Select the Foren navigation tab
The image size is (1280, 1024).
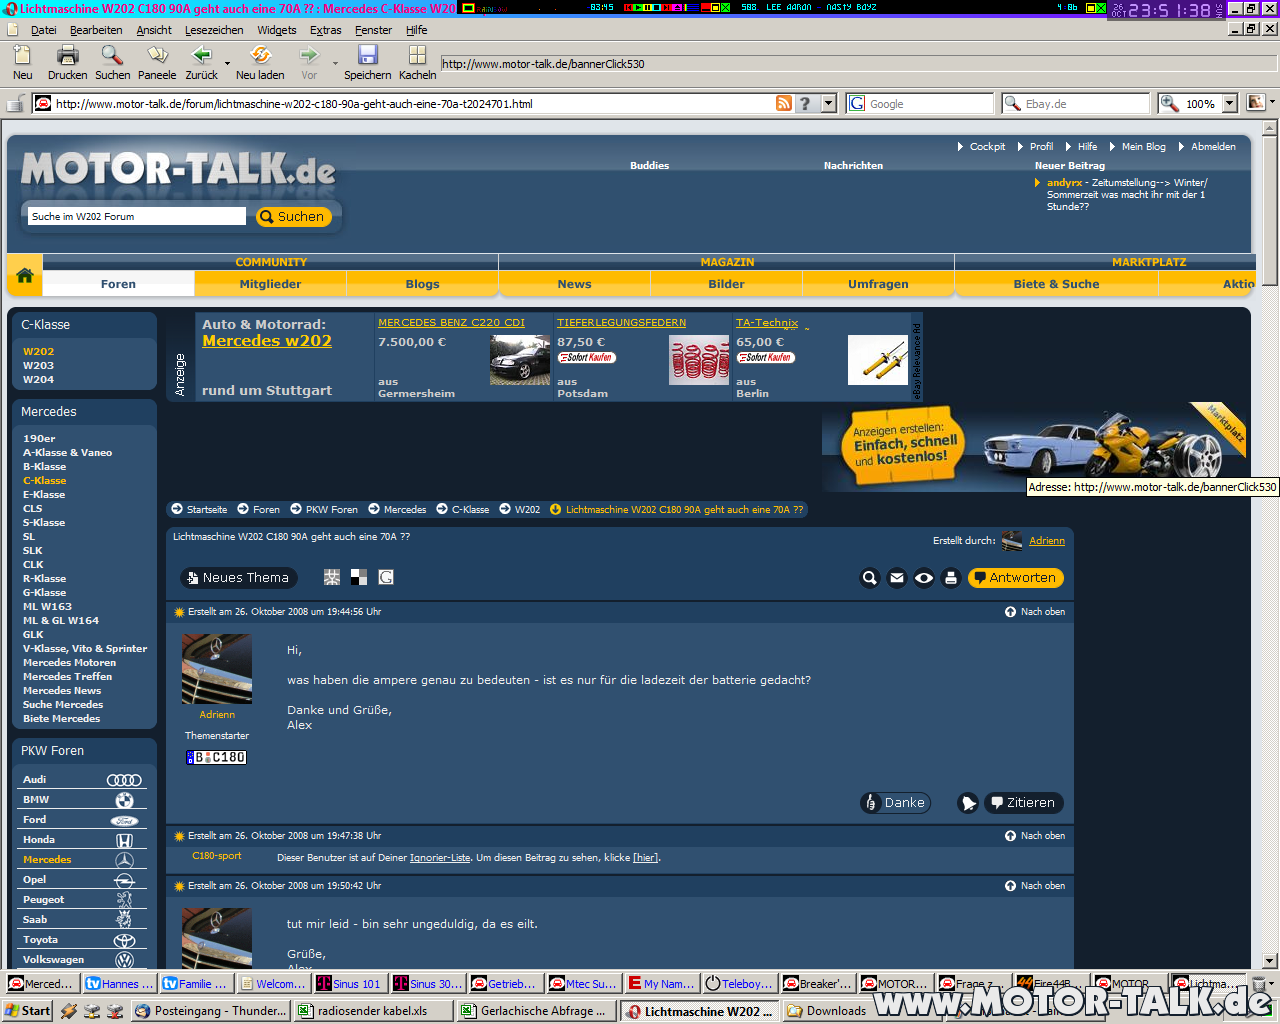click(x=118, y=284)
